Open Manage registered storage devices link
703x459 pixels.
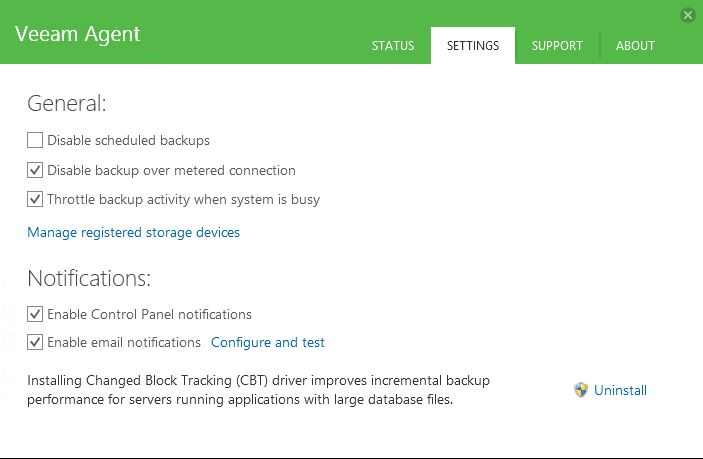[x=133, y=232]
